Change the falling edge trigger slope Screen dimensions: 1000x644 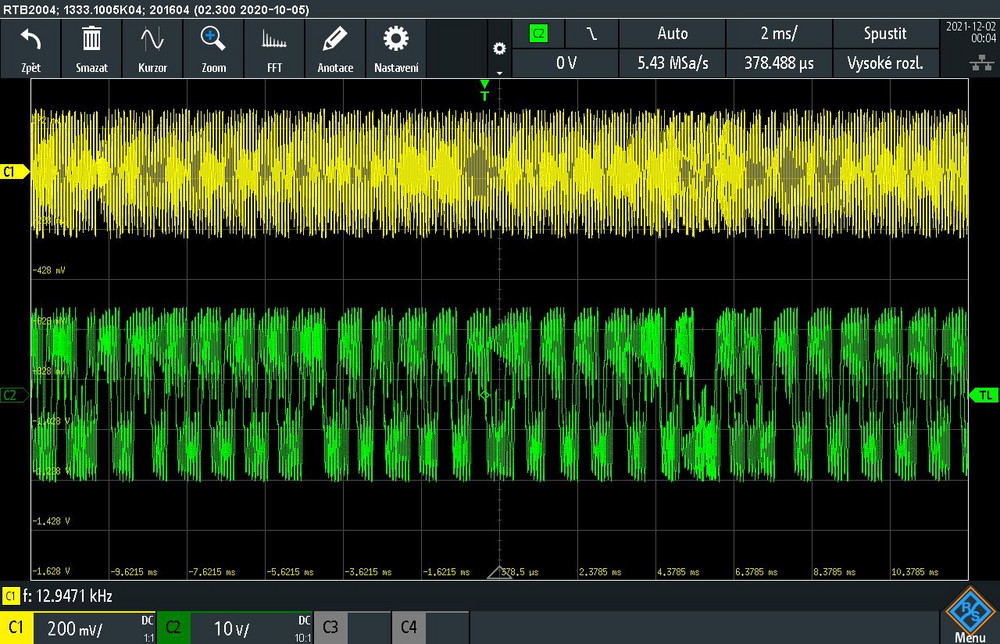pyautogui.click(x=591, y=34)
